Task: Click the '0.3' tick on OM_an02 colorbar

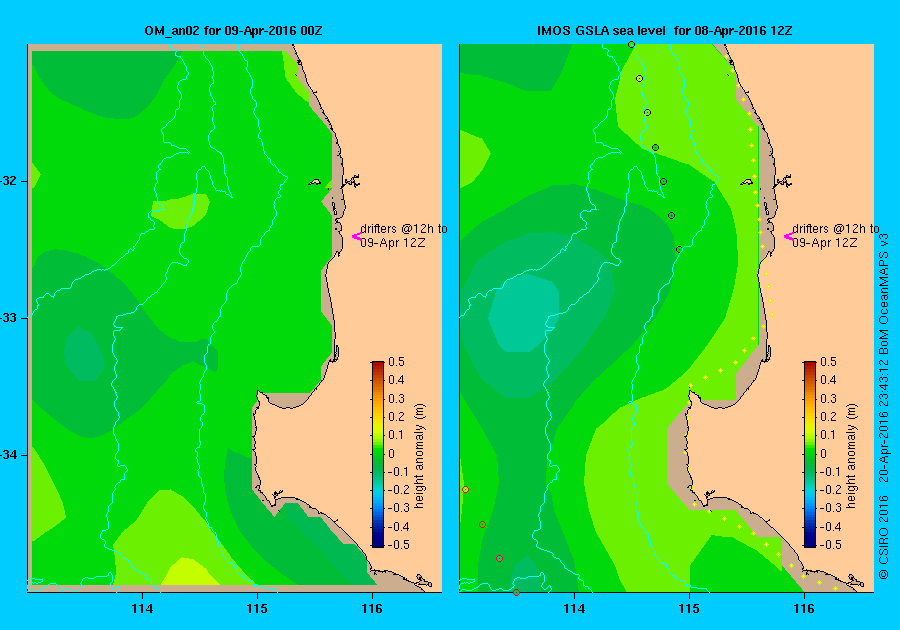Action: [397, 399]
